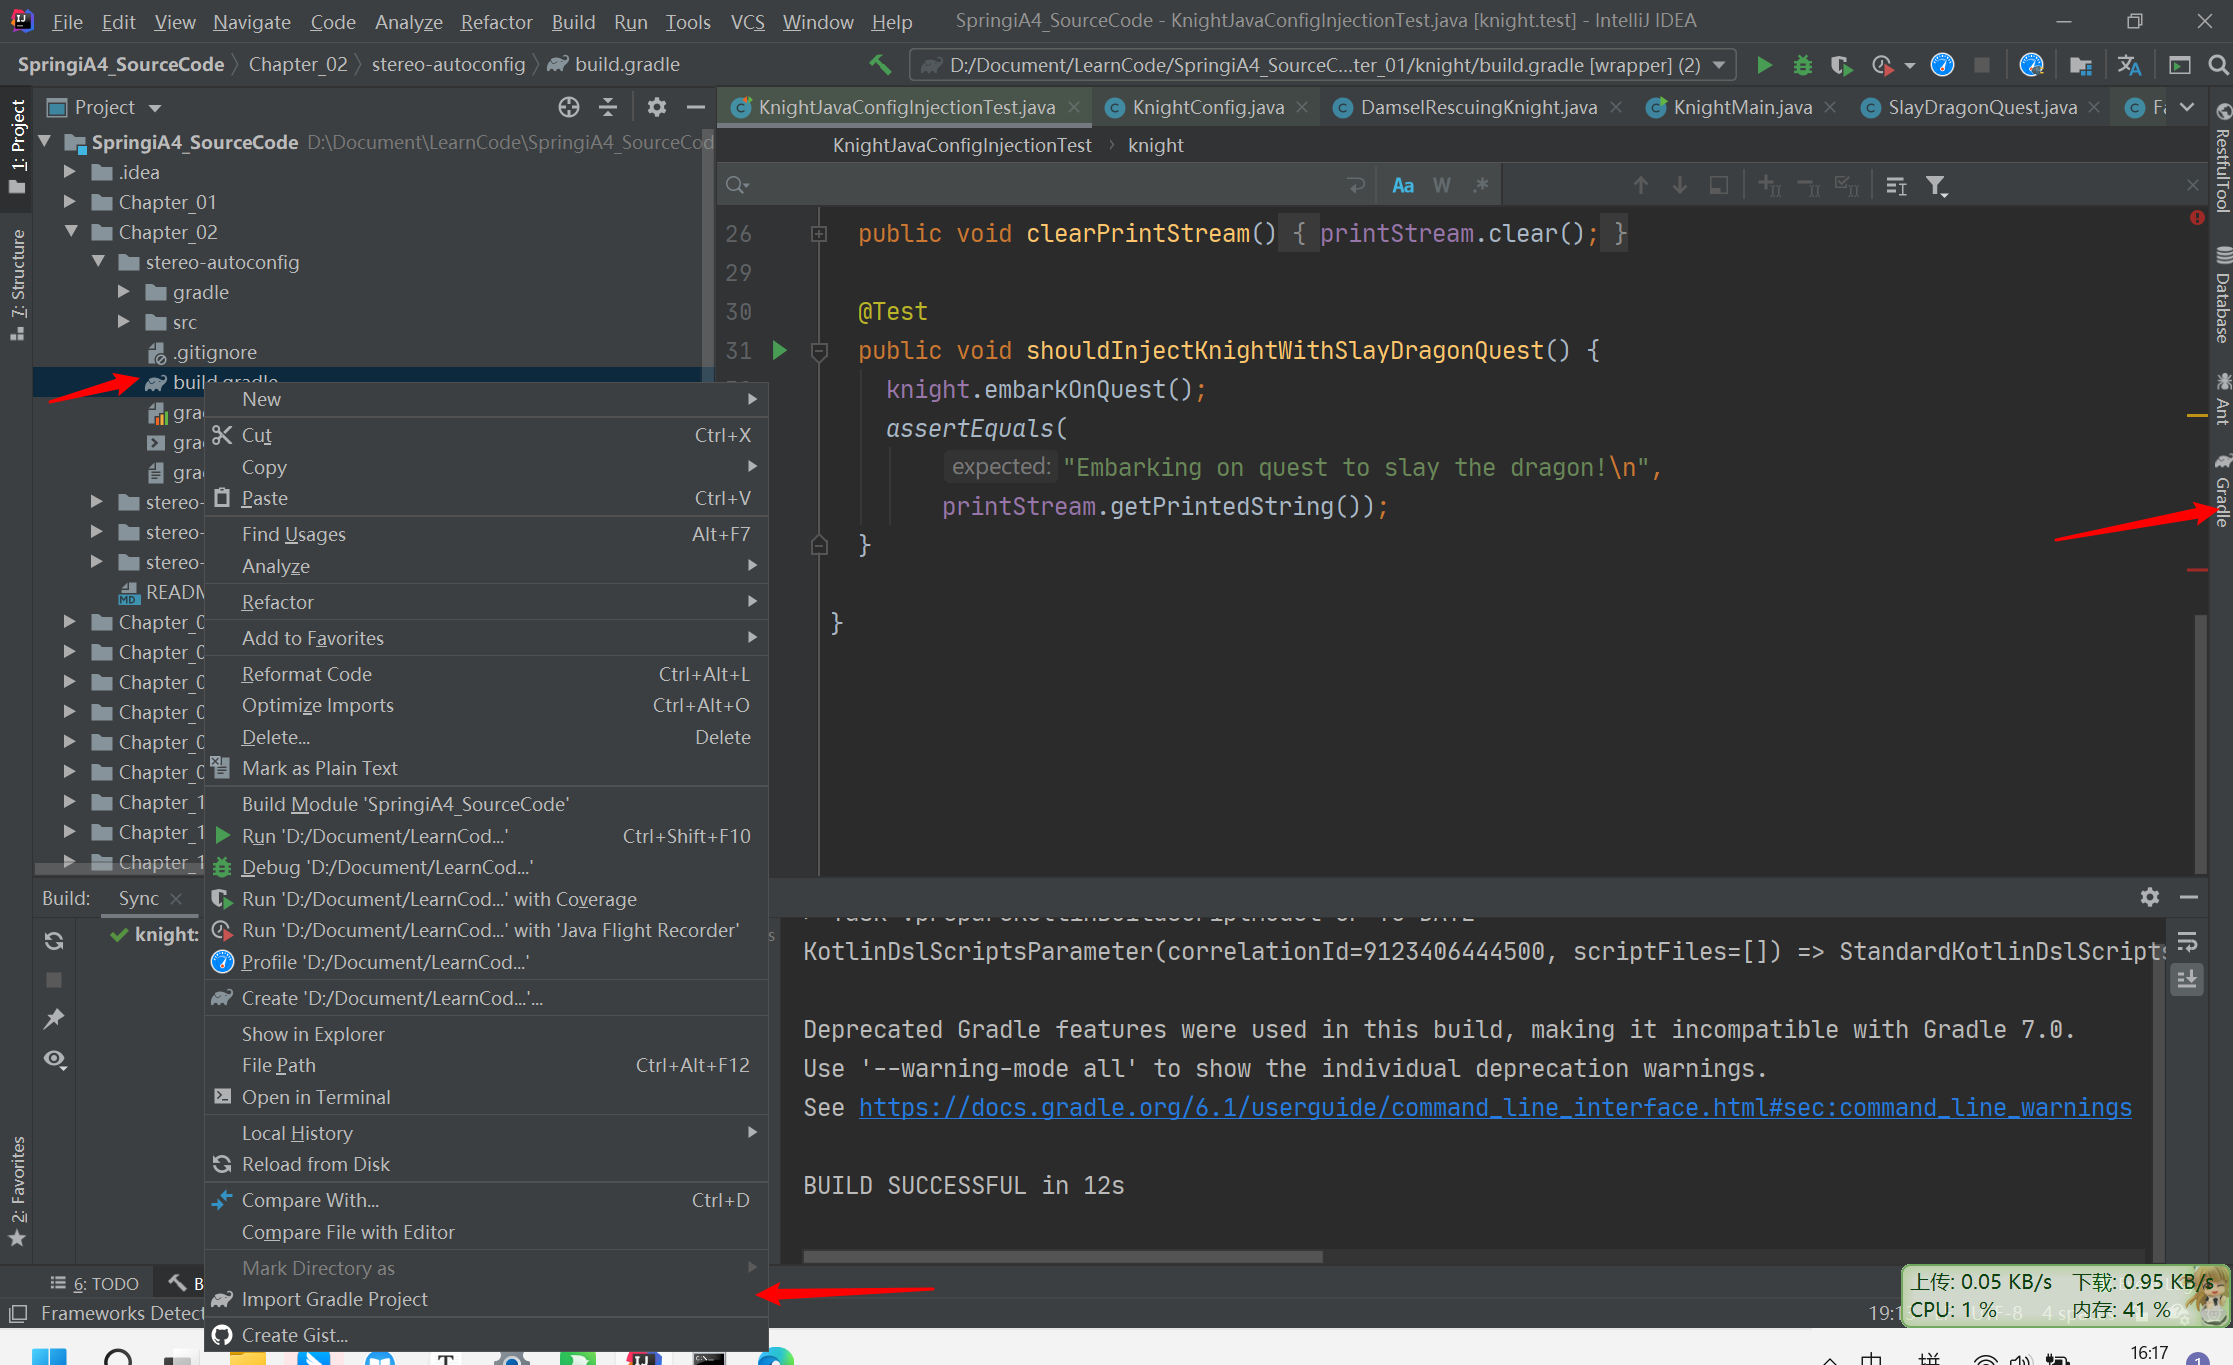Switch to KnightConfig.java tab

coord(1208,107)
